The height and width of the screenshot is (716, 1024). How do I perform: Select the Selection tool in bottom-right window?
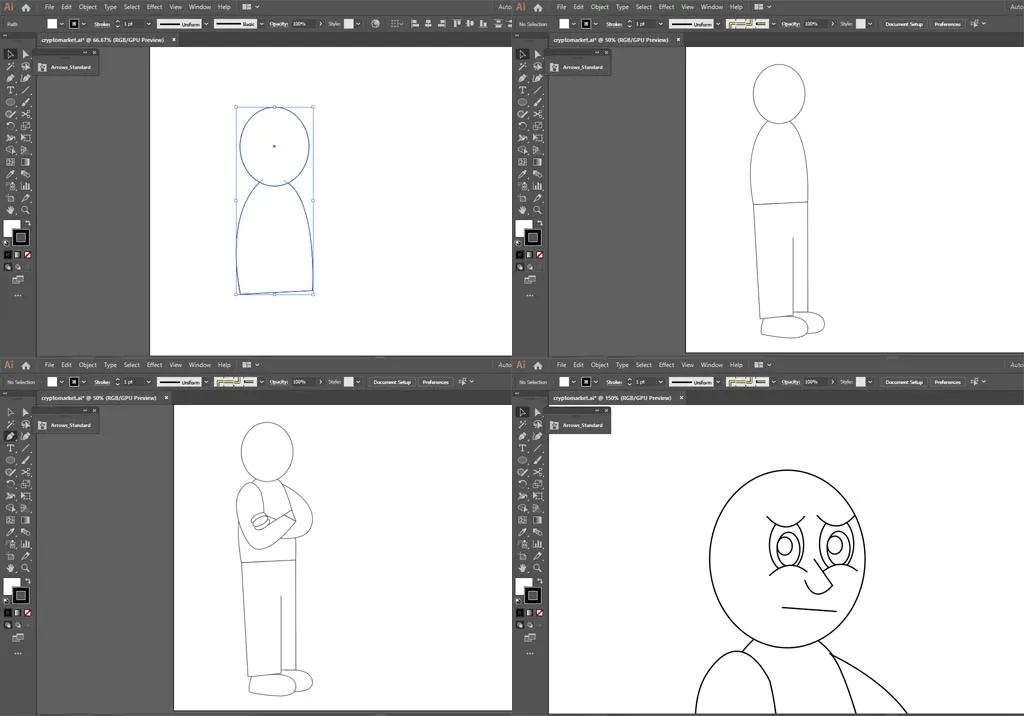[522, 412]
